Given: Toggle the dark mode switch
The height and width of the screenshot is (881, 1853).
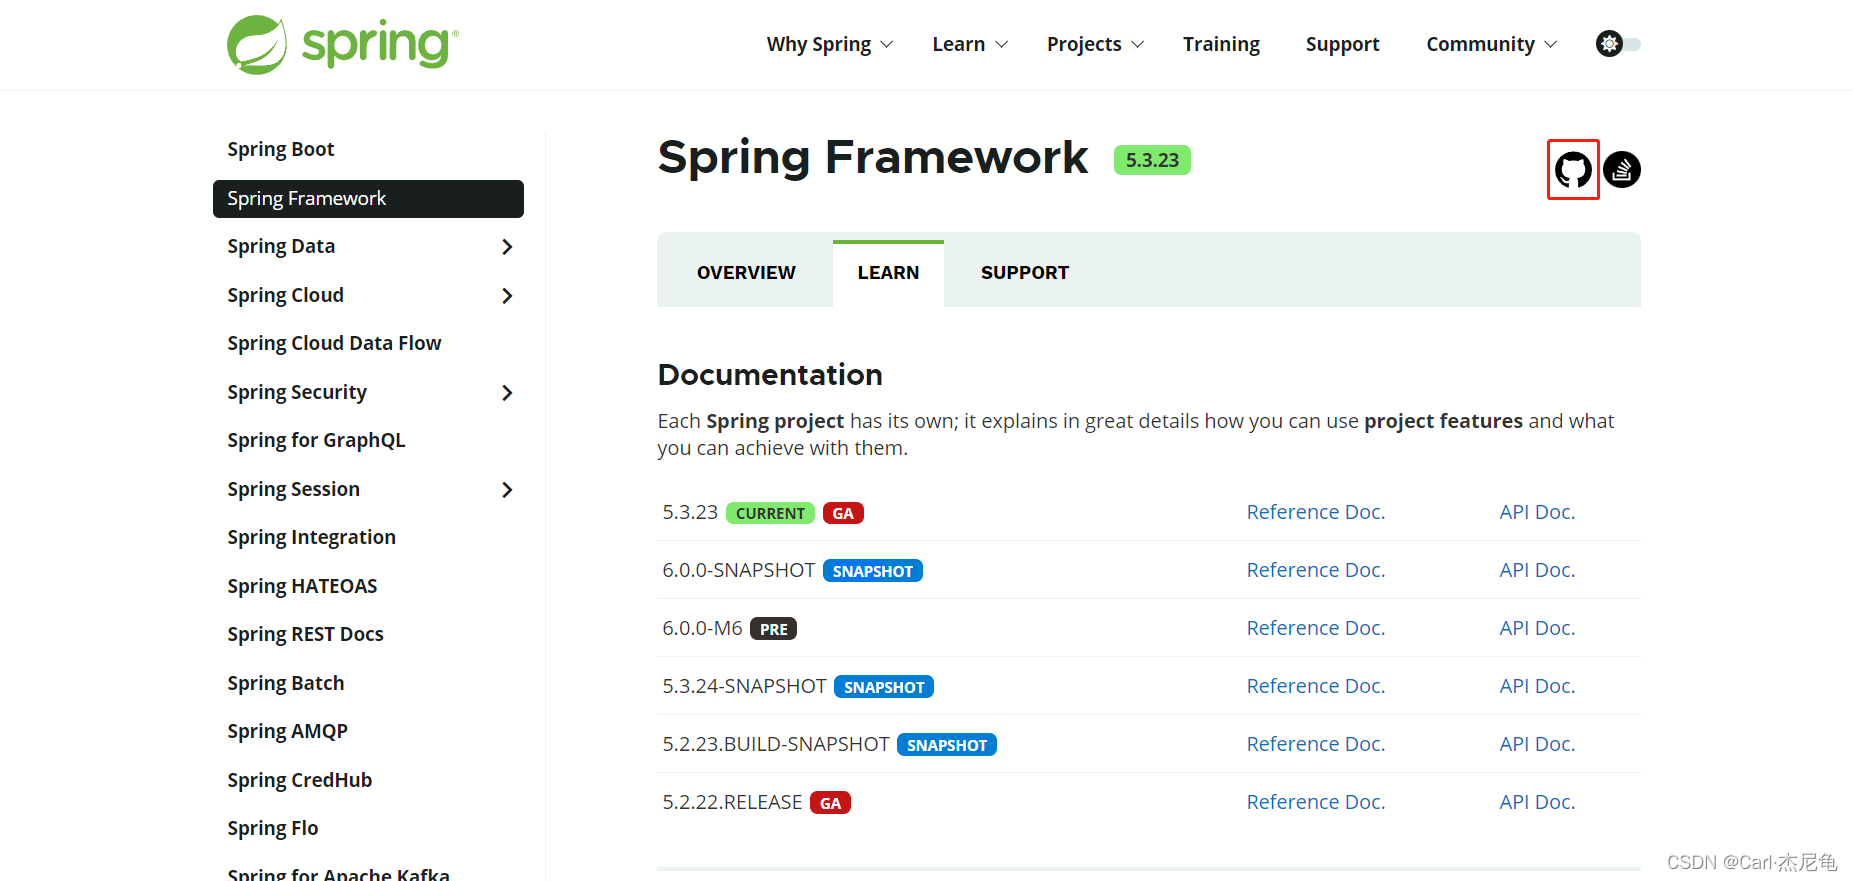Looking at the screenshot, I should (x=1618, y=44).
